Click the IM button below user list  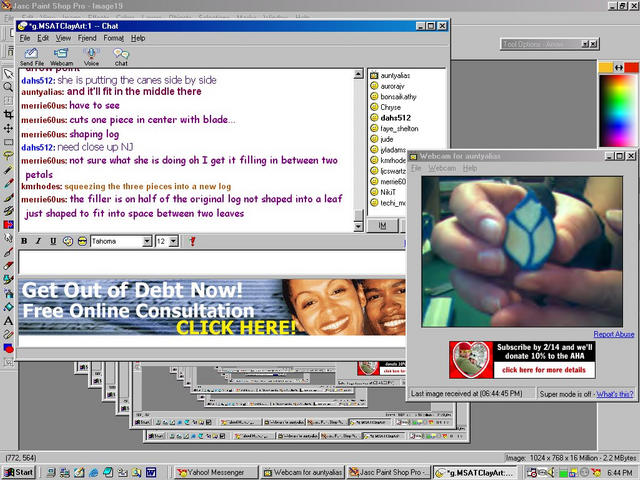click(x=382, y=225)
